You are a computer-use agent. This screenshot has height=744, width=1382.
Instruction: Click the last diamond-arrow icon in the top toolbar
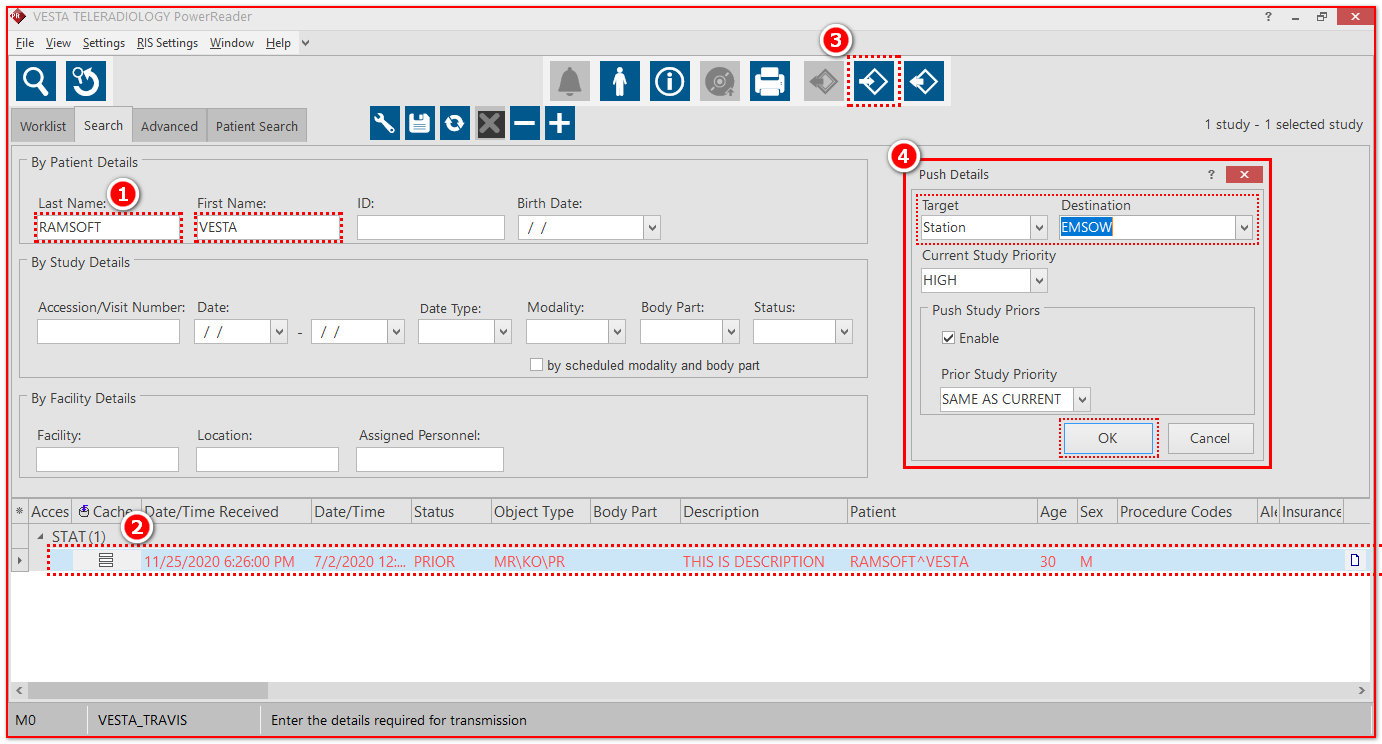[924, 81]
